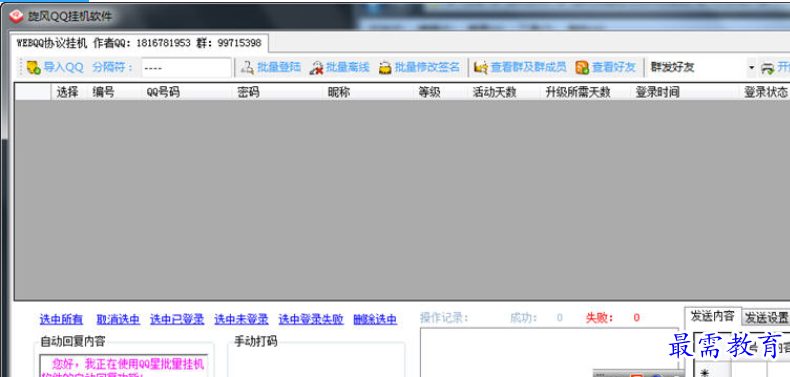Switch to the 发送设置 tab
The height and width of the screenshot is (377, 790).
(x=766, y=318)
